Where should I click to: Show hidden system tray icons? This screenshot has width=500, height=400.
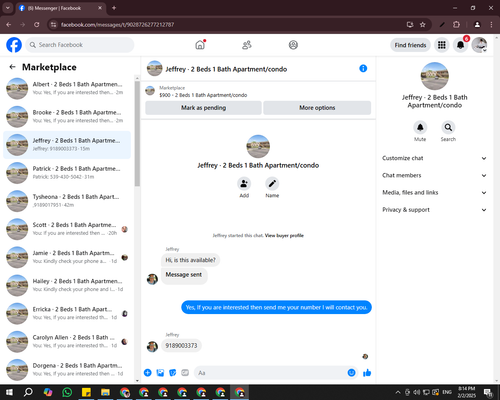pos(398,392)
